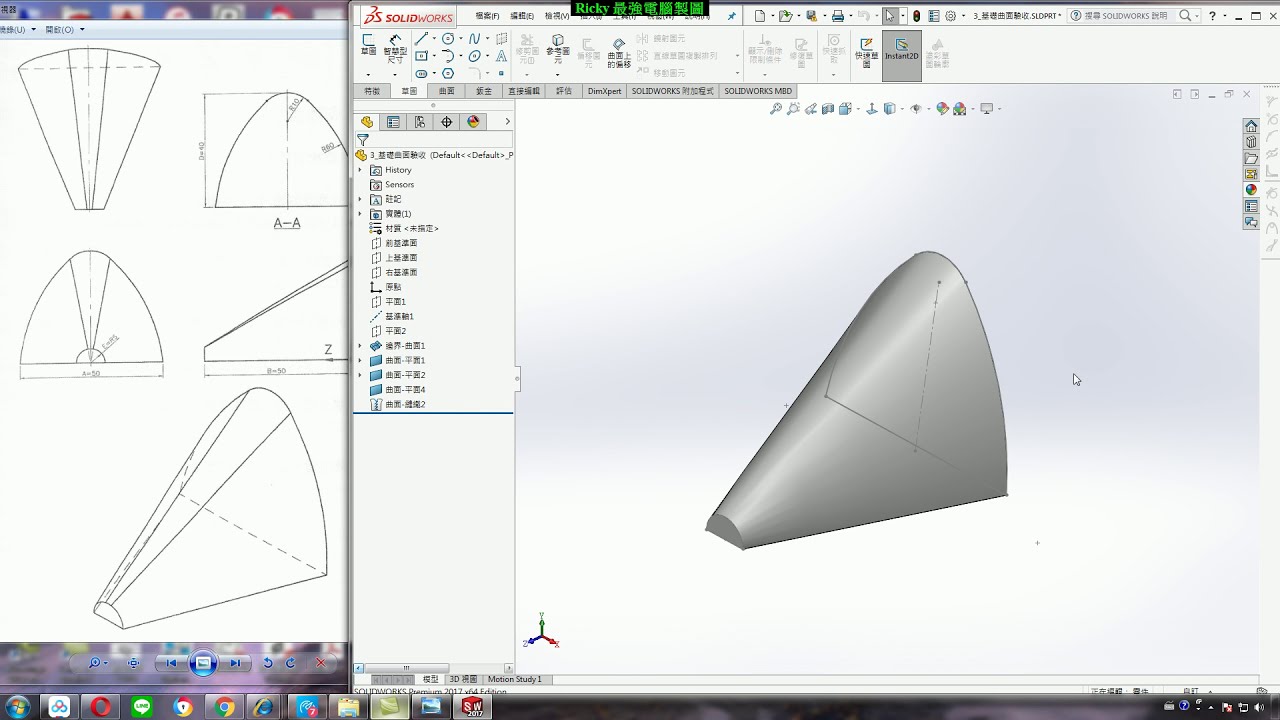This screenshot has height=720, width=1280.
Task: Open the ConfigurationManager tab
Action: [420, 122]
